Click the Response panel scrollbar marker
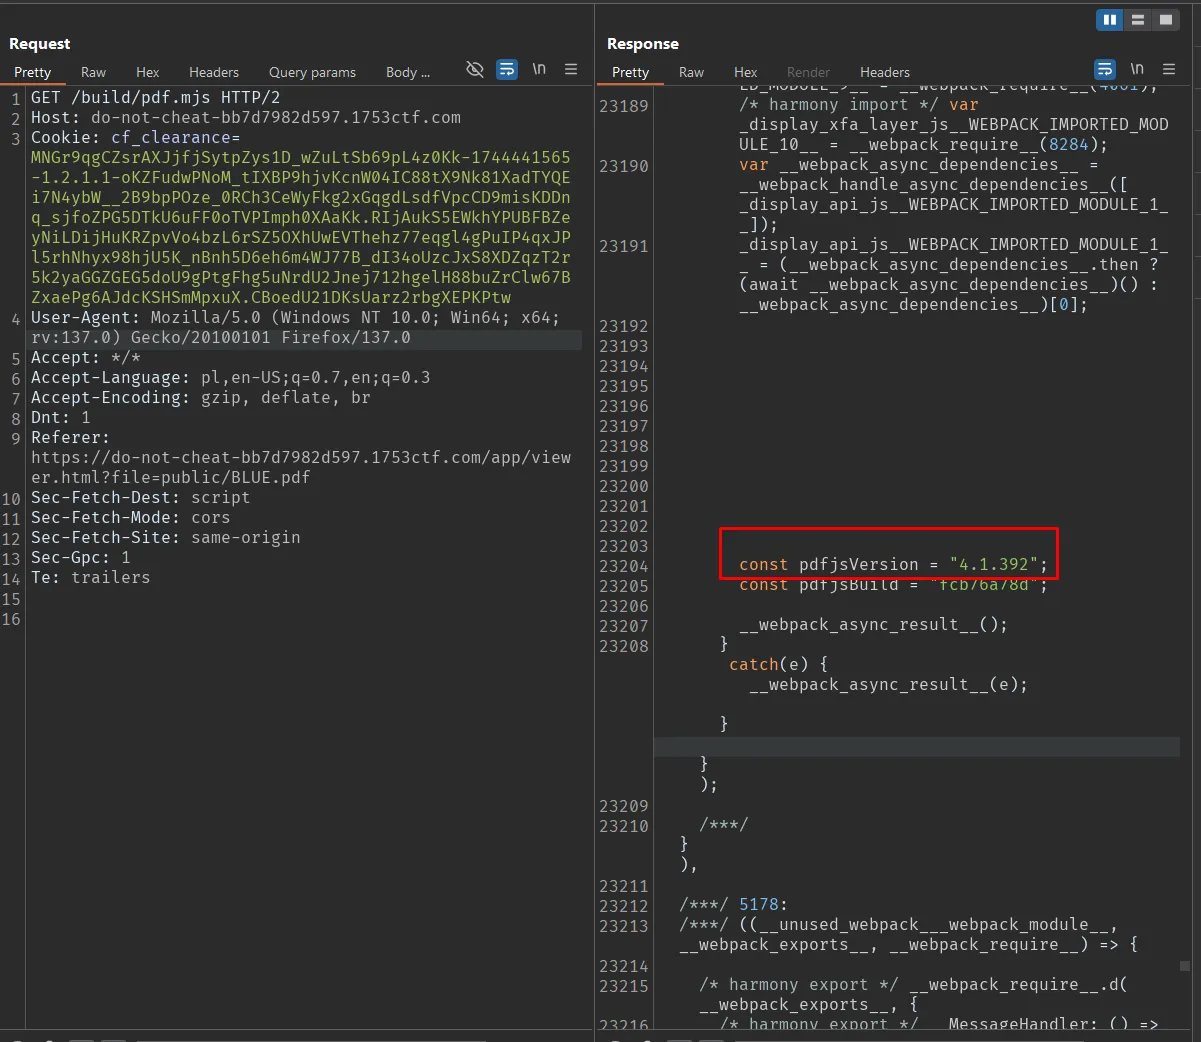 pyautogui.click(x=1185, y=966)
